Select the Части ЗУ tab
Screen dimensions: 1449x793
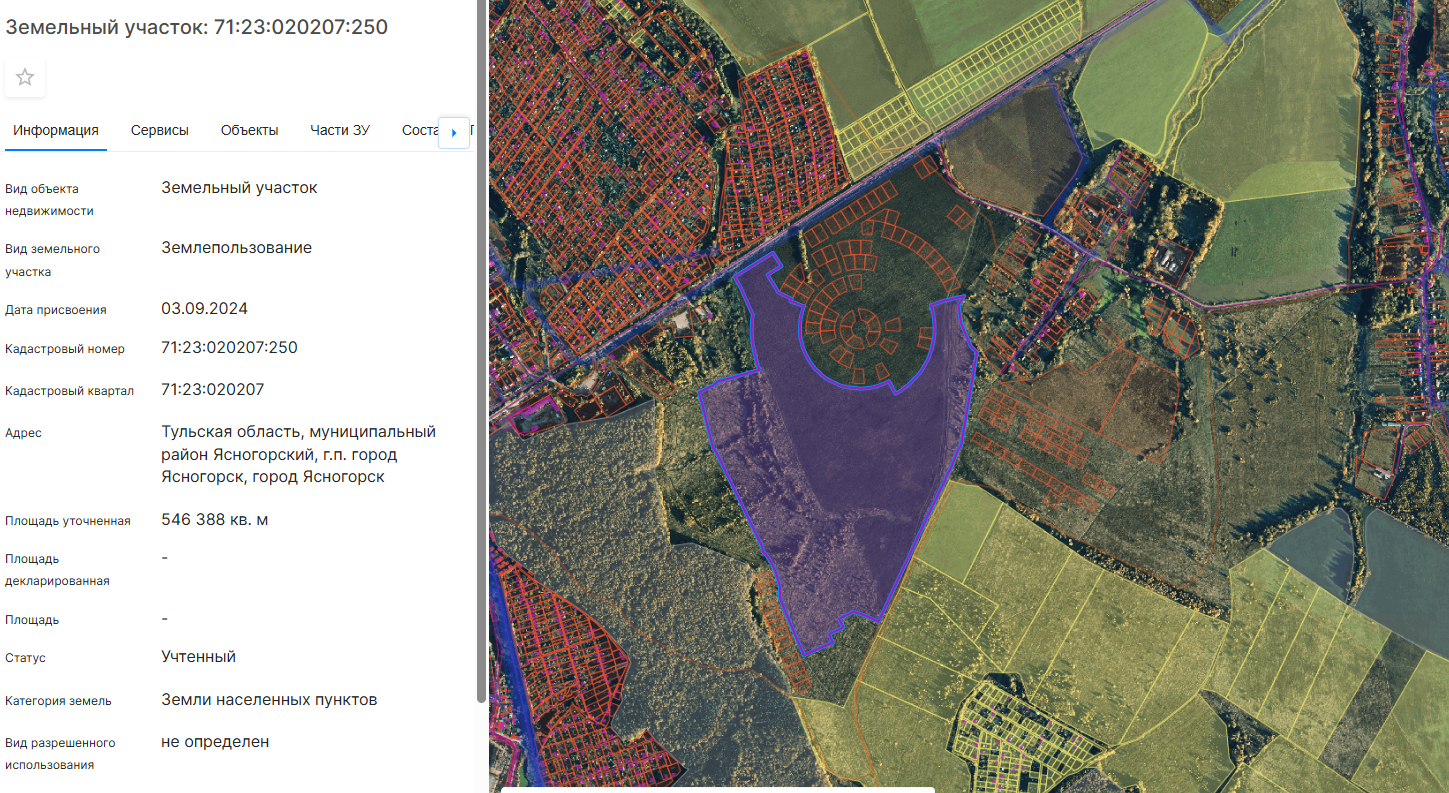pyautogui.click(x=340, y=130)
